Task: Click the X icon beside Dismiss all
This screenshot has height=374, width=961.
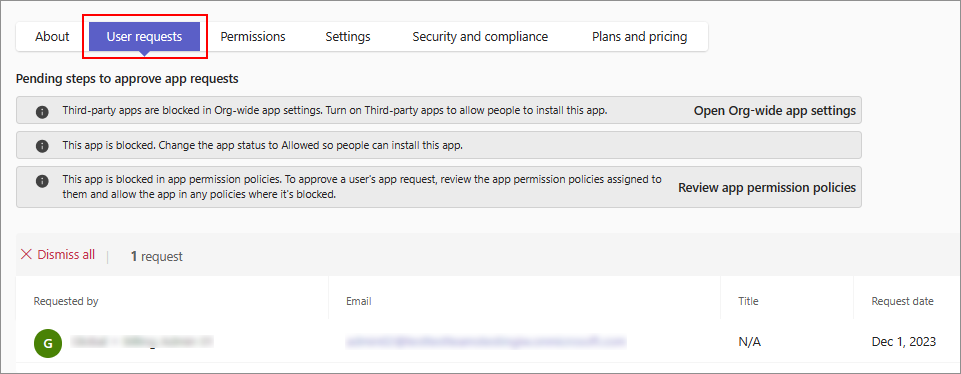Action: 26,254
